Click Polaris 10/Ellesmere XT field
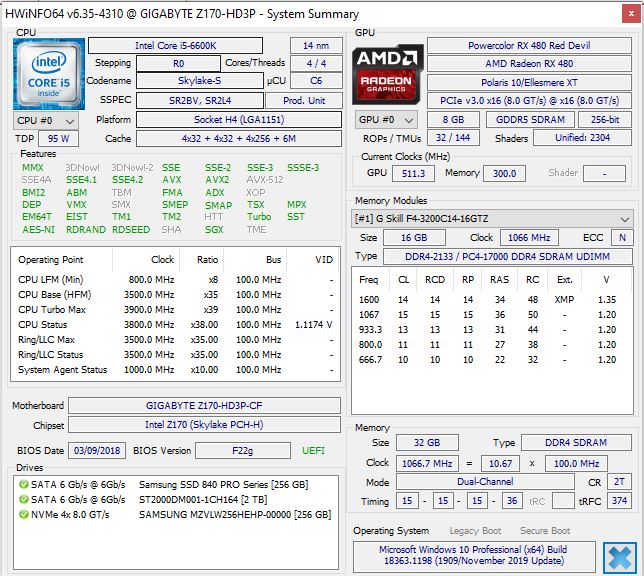 point(529,83)
